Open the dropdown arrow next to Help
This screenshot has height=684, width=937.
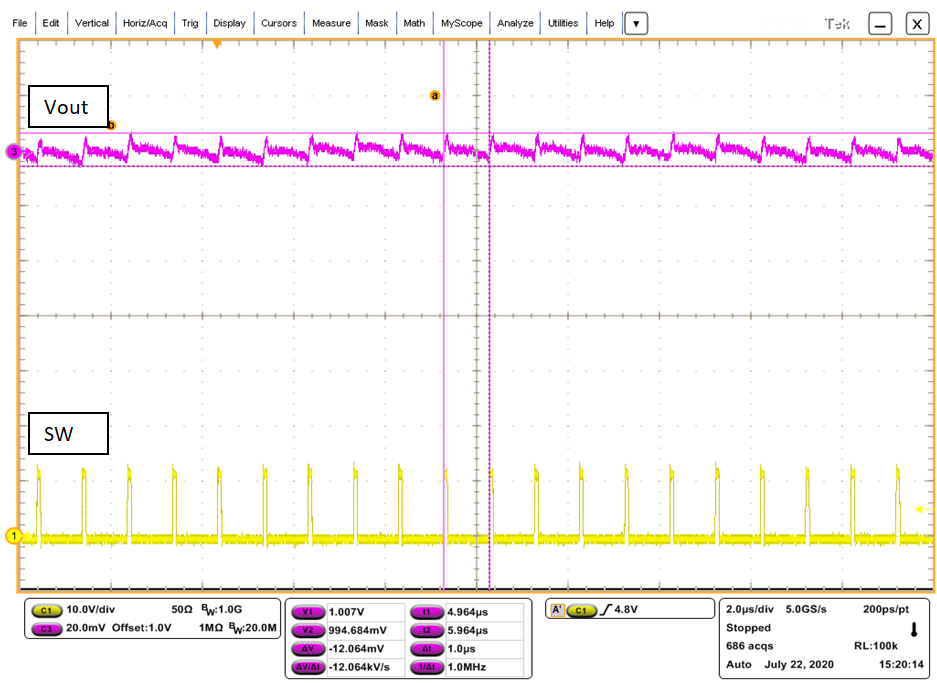point(636,22)
